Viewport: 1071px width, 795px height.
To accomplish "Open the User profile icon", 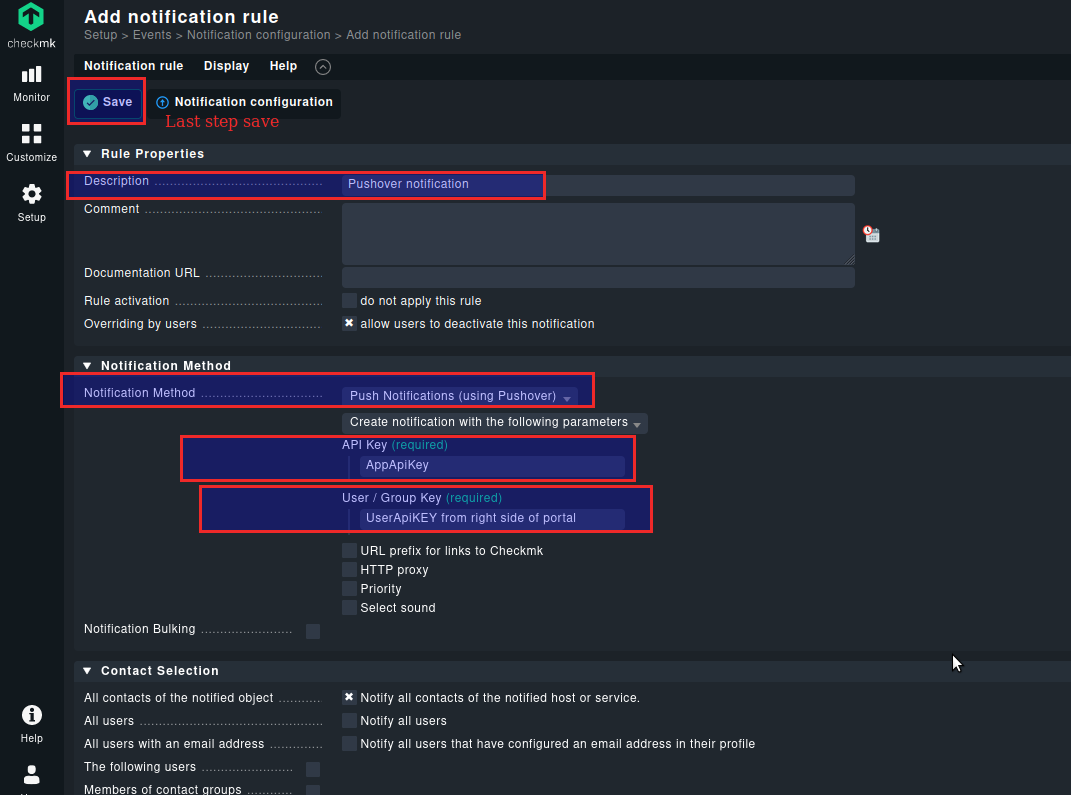I will pyautogui.click(x=31, y=776).
